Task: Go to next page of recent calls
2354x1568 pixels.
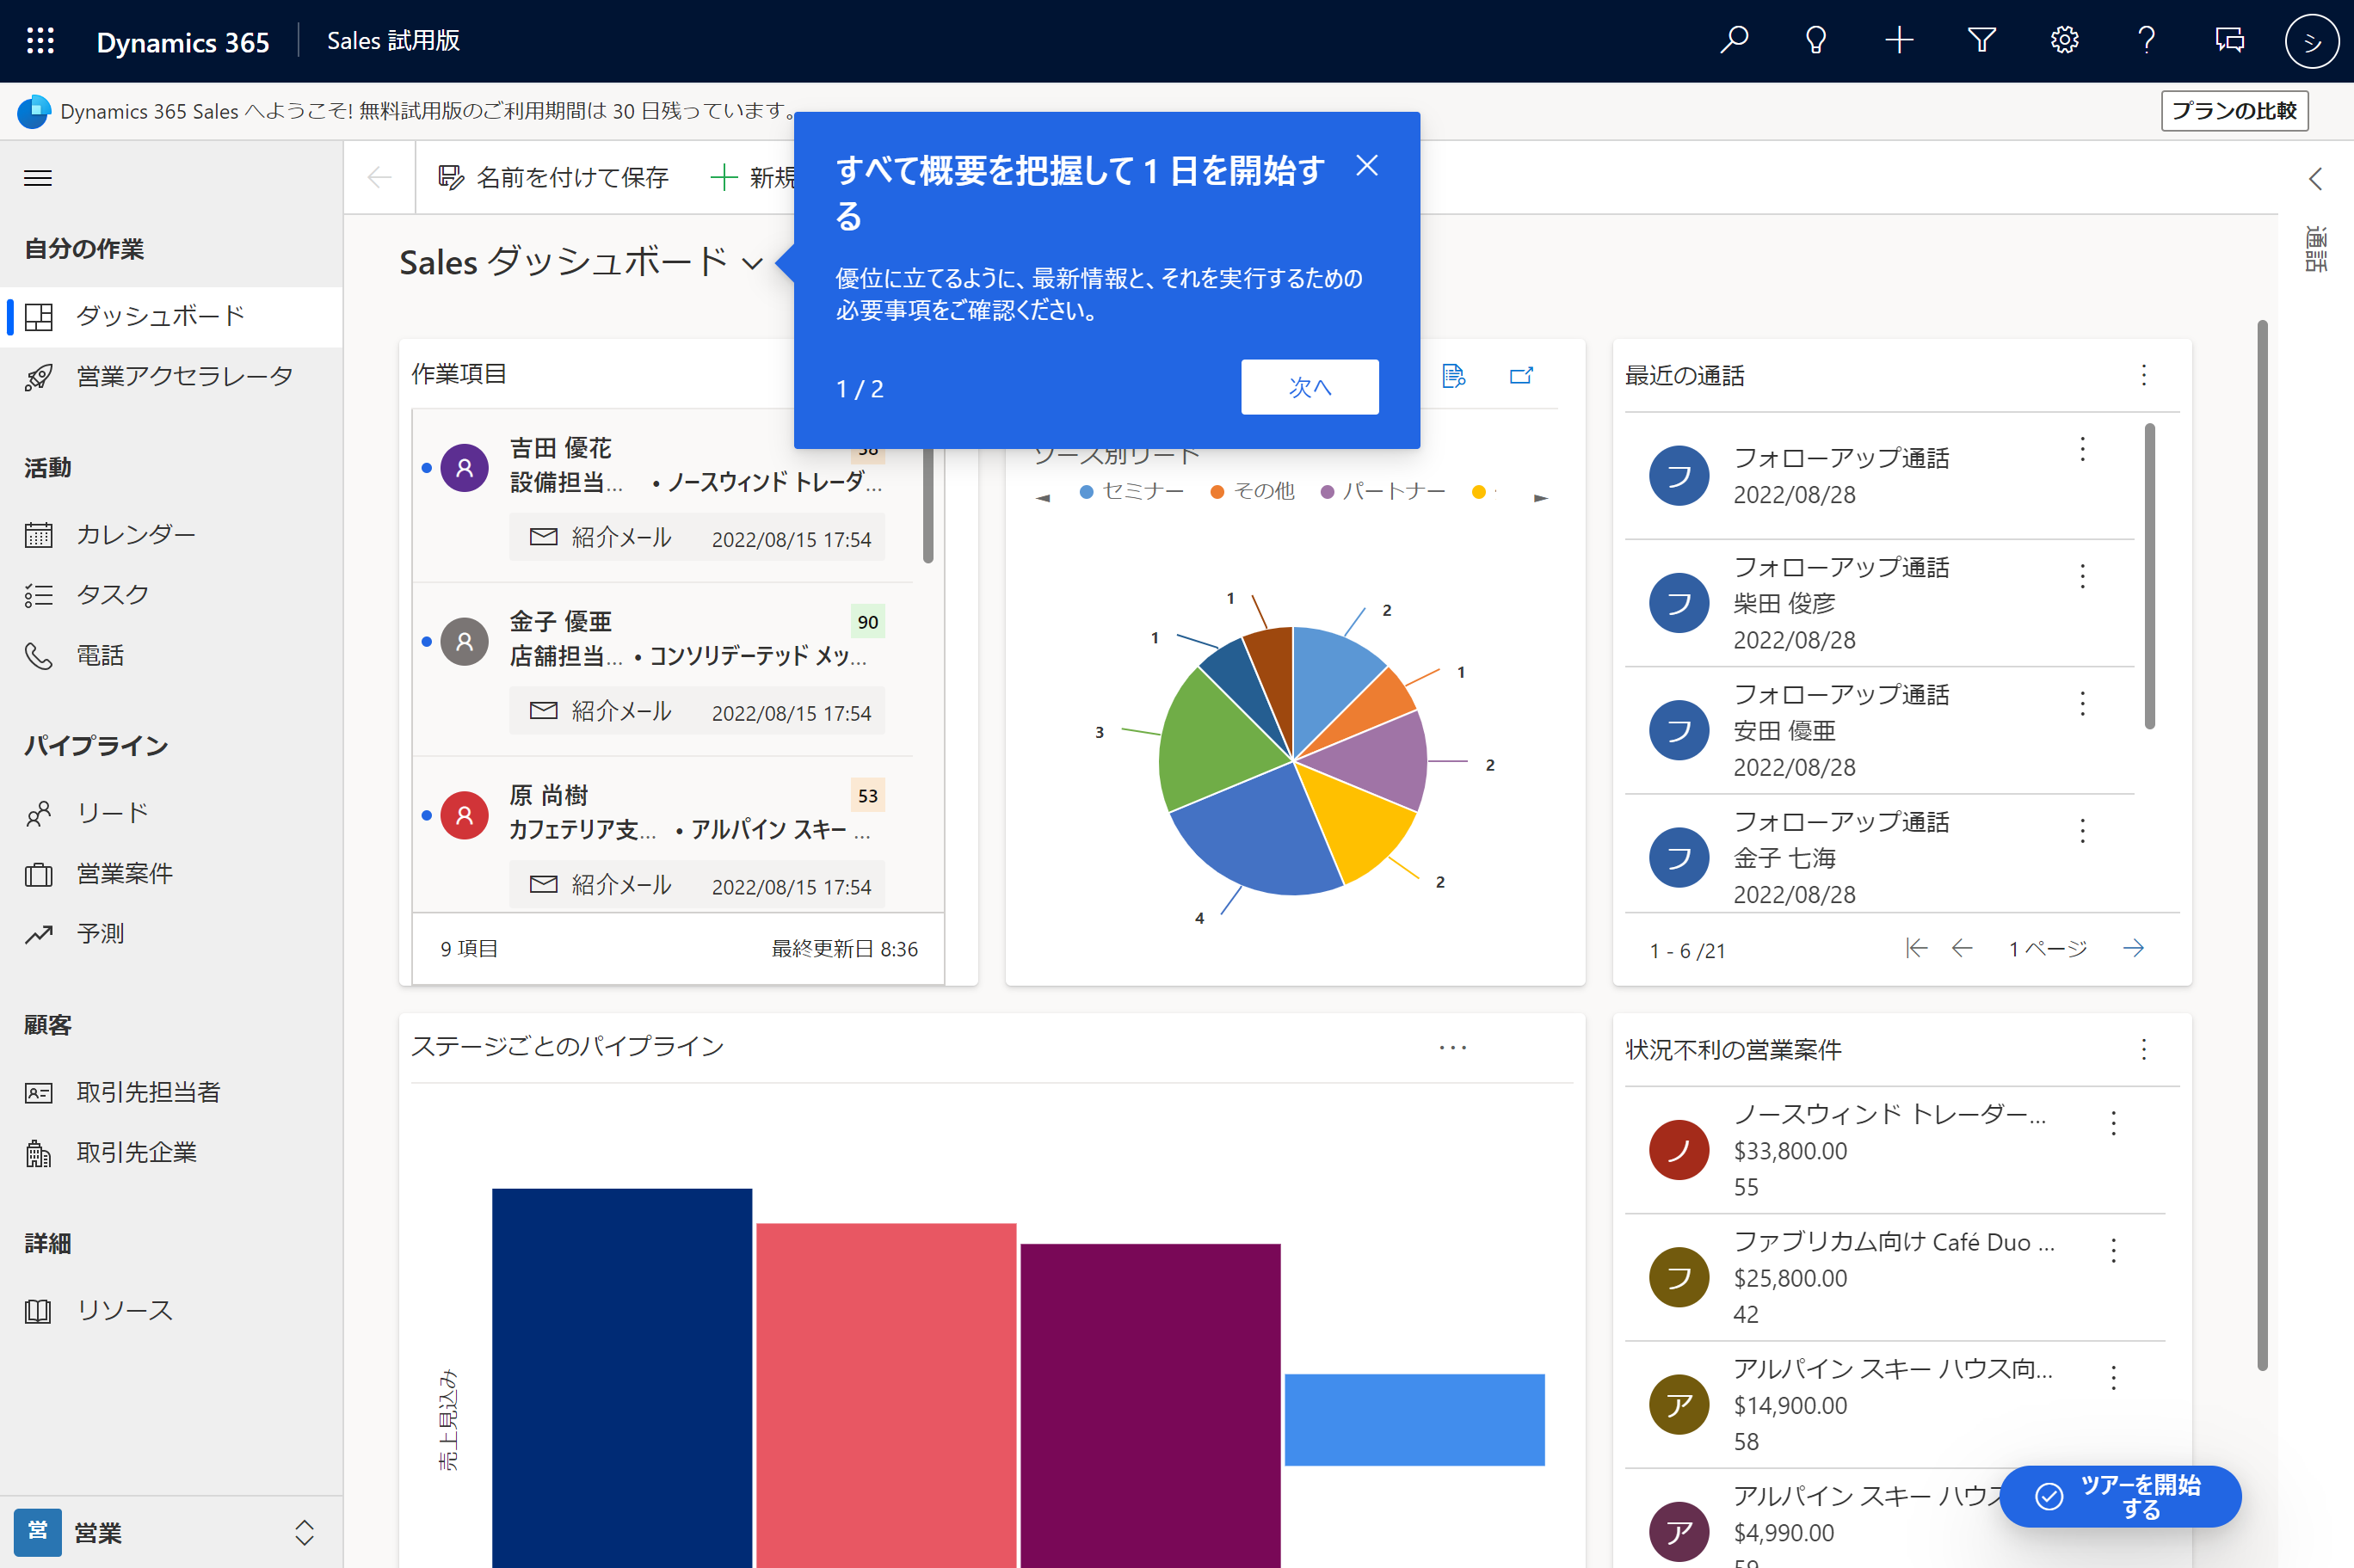Action: point(2133,948)
